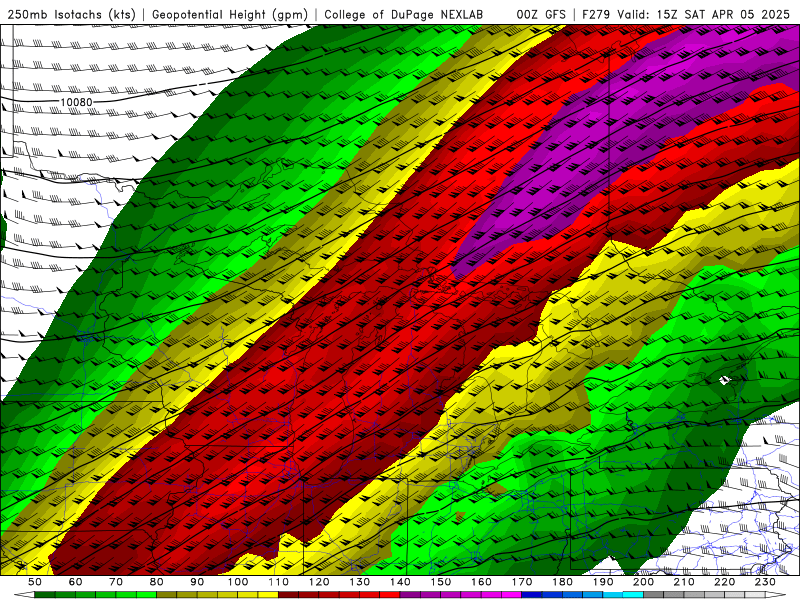Image resolution: width=800 pixels, height=600 pixels.
Task: Click the 10080 height contour label
Action: 77,102
